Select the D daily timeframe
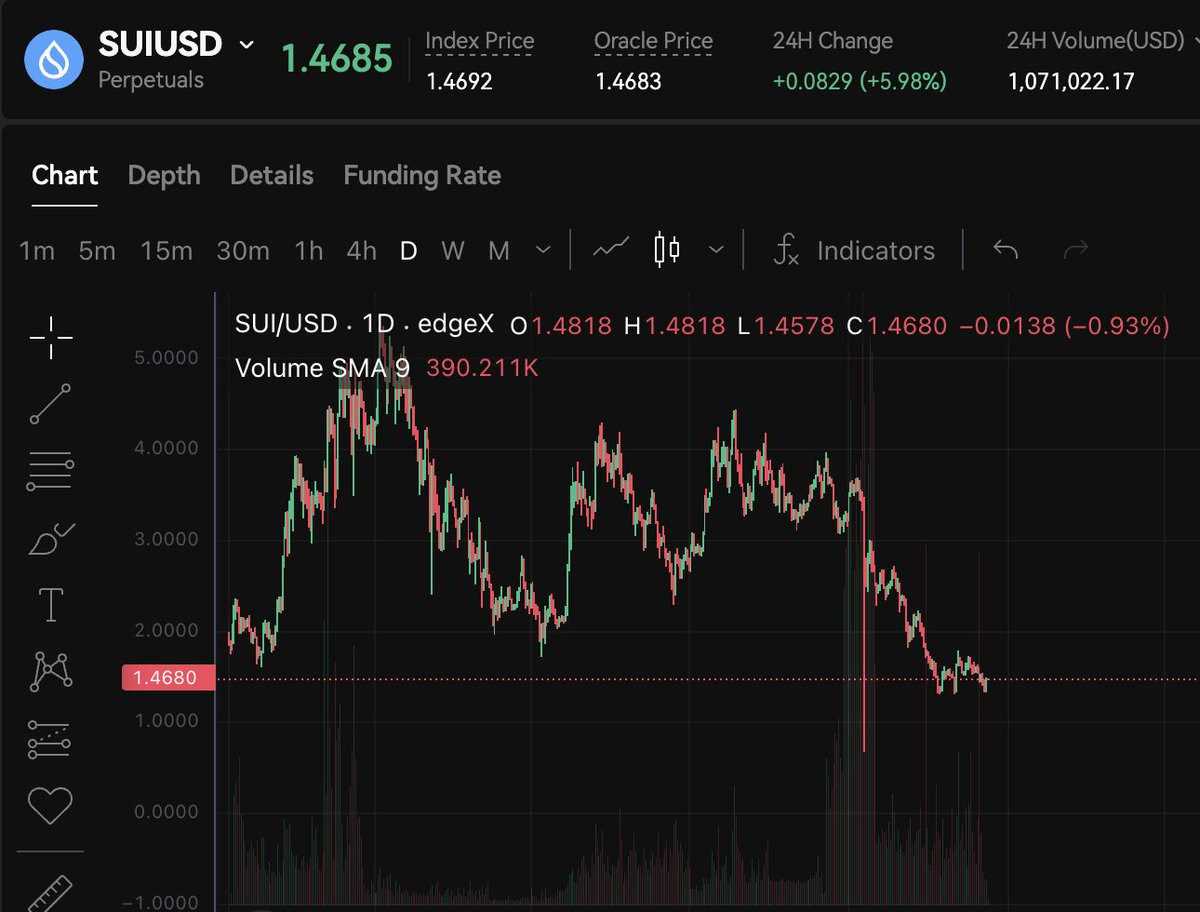Image resolution: width=1200 pixels, height=912 pixels. tap(408, 251)
